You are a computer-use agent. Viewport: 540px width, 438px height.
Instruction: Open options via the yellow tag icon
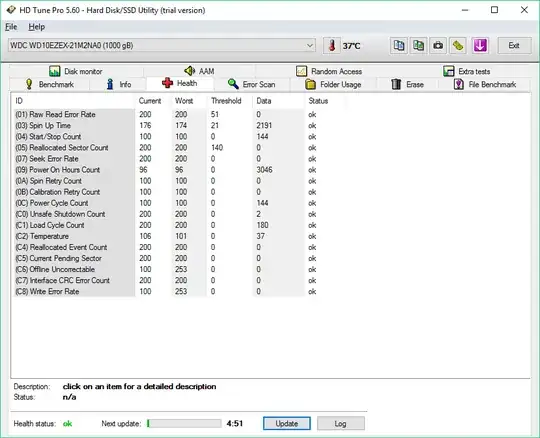[458, 45]
